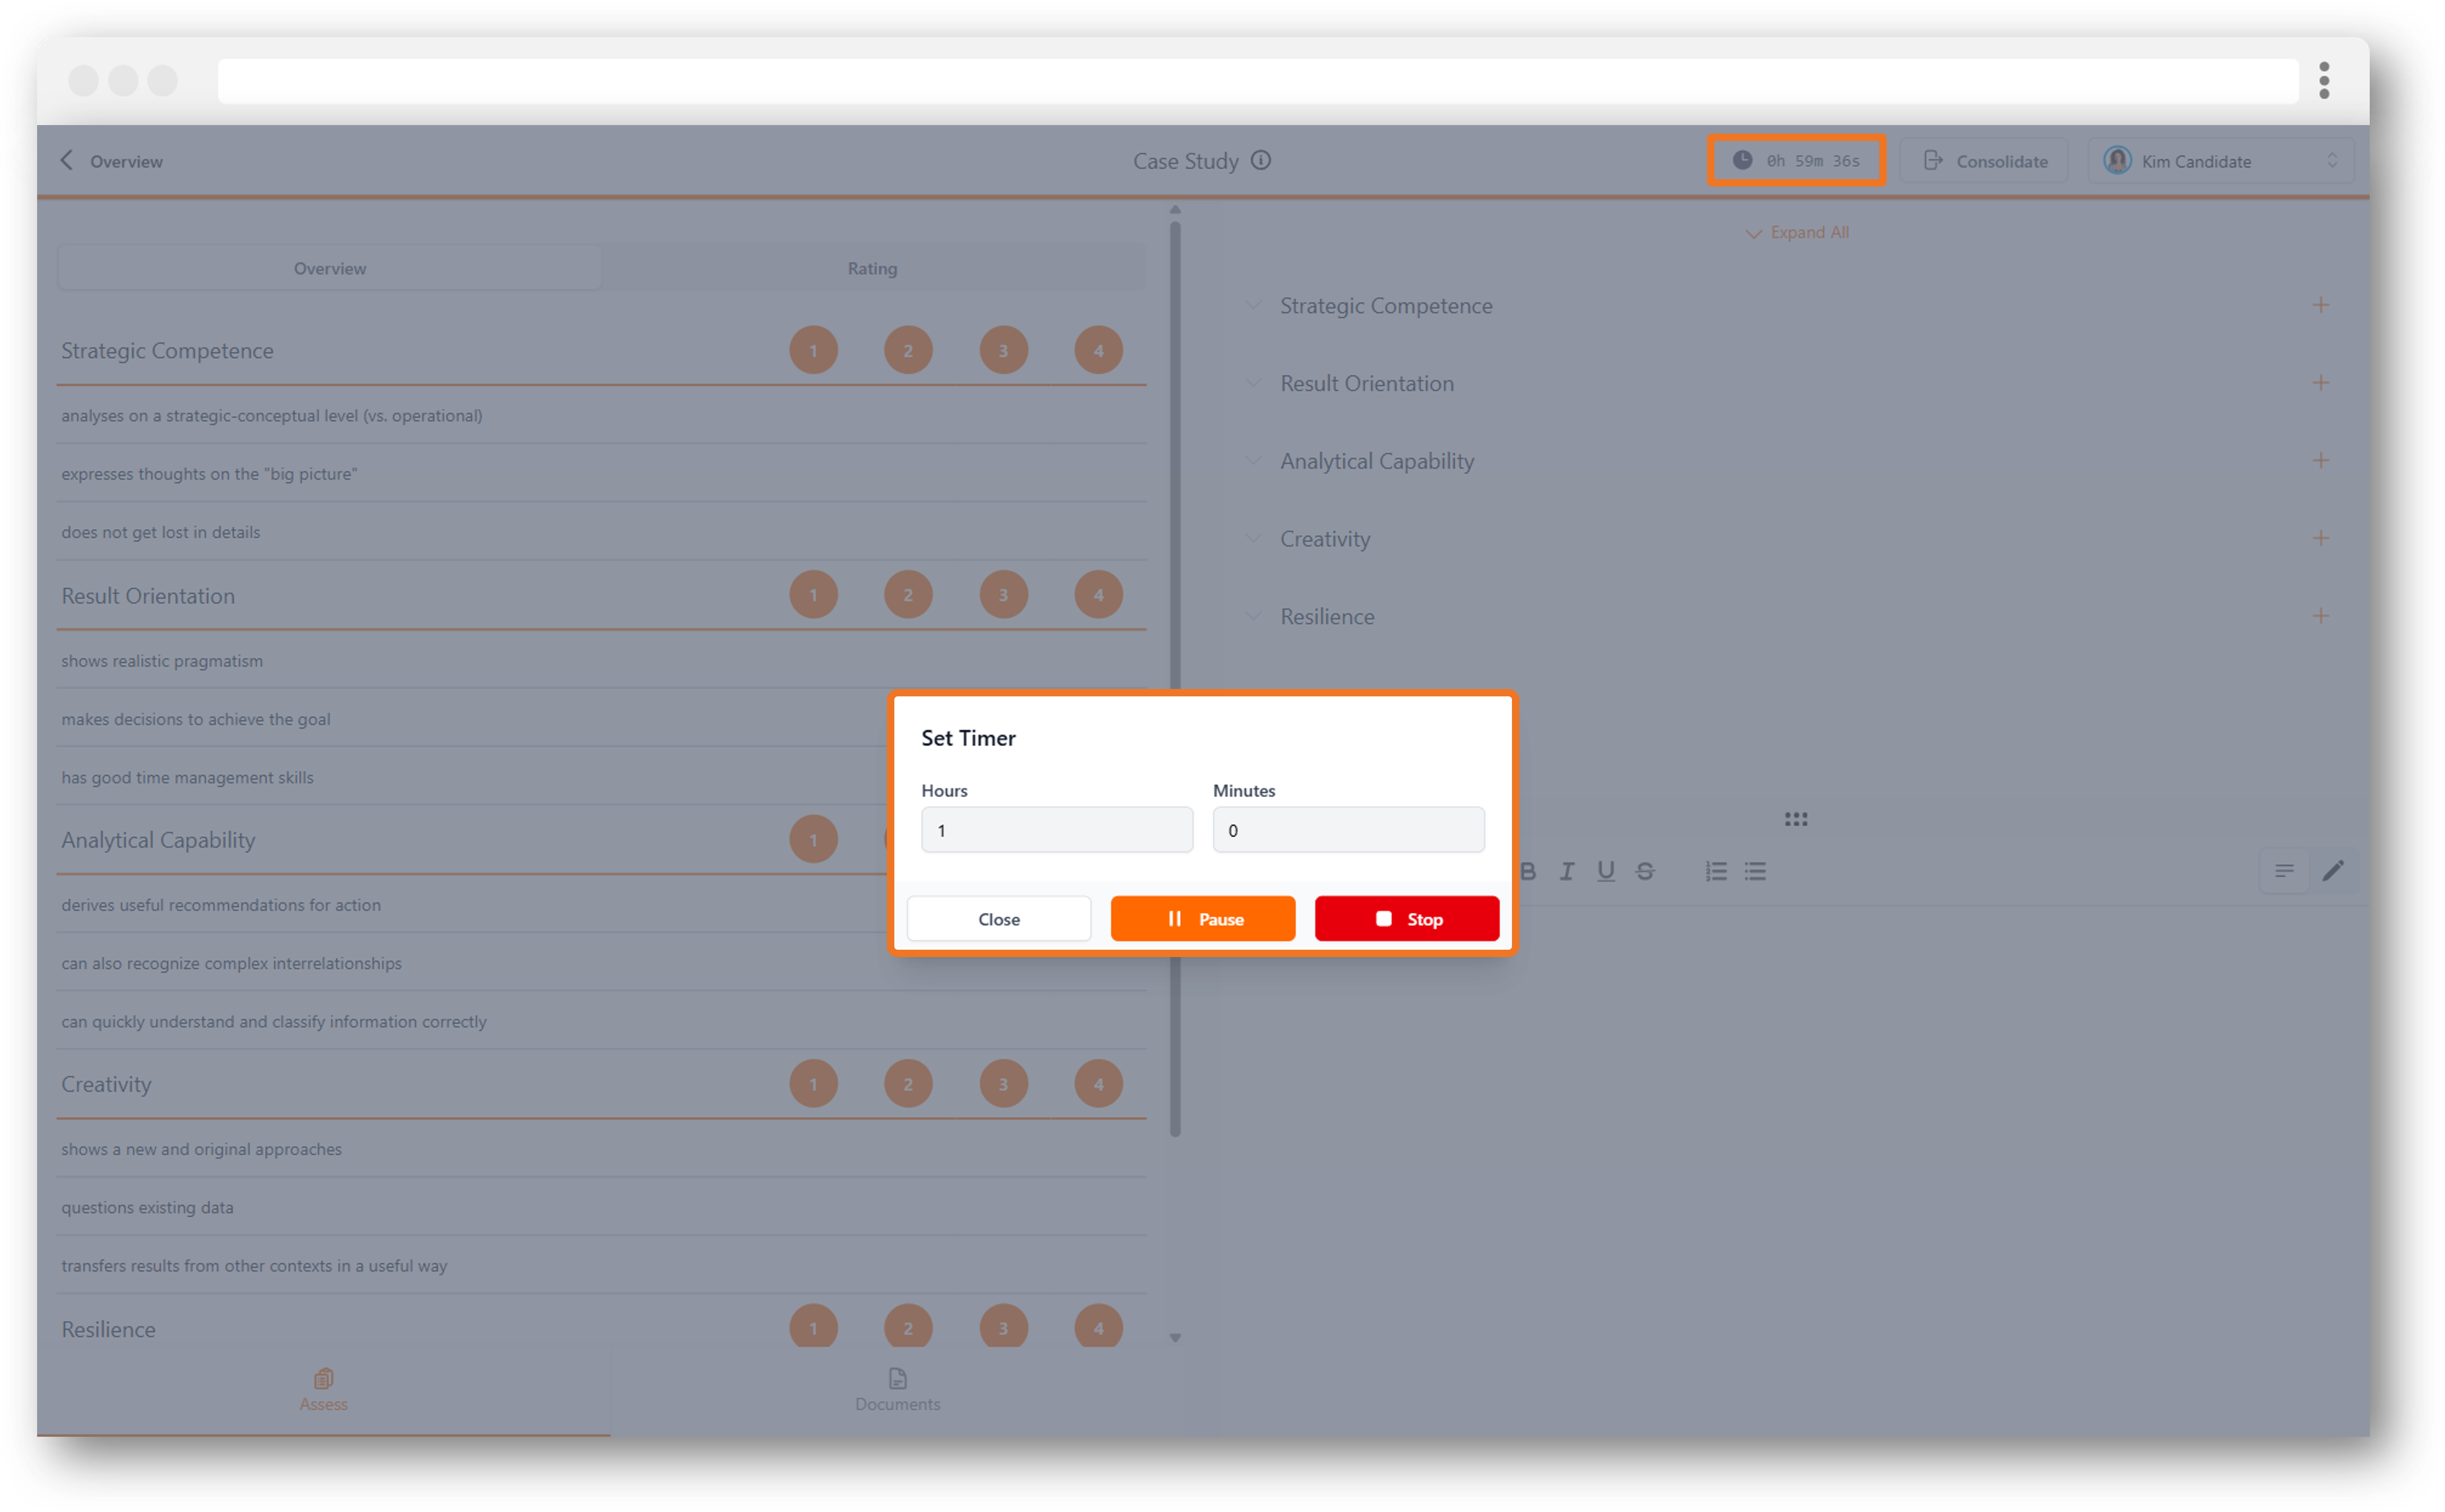Click the Consolidate button
2445x1512 pixels.
[1983, 160]
